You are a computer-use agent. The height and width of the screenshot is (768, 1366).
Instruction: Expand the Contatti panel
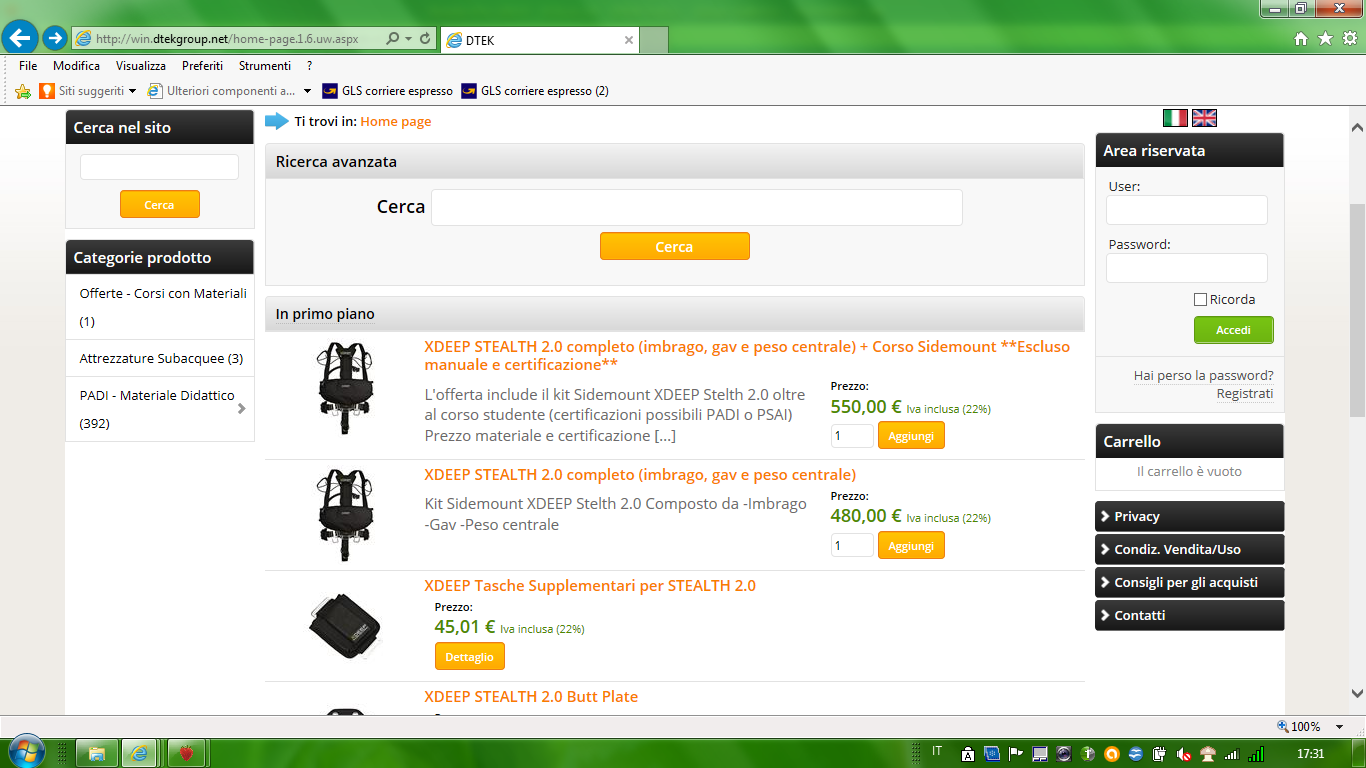pos(1189,616)
